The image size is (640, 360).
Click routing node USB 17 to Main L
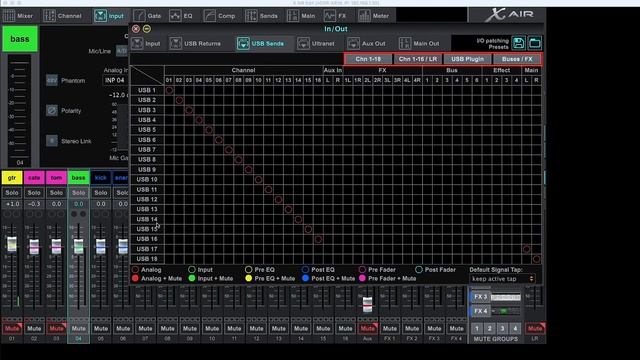(x=527, y=249)
